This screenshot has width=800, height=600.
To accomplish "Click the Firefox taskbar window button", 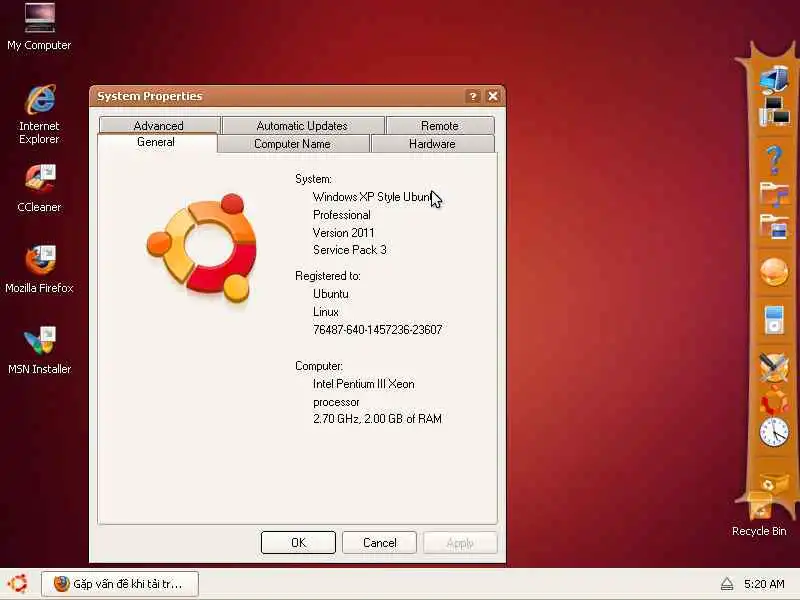I will (120, 584).
